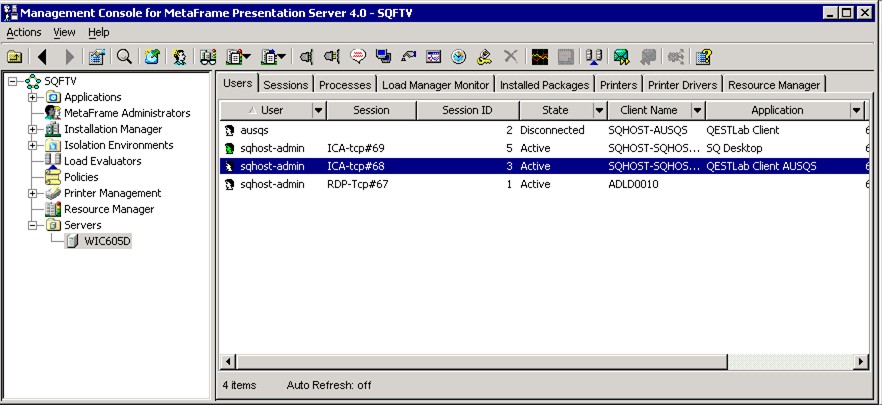Click the shadow session monitors icon
The width and height of the screenshot is (882, 405).
click(x=383, y=57)
